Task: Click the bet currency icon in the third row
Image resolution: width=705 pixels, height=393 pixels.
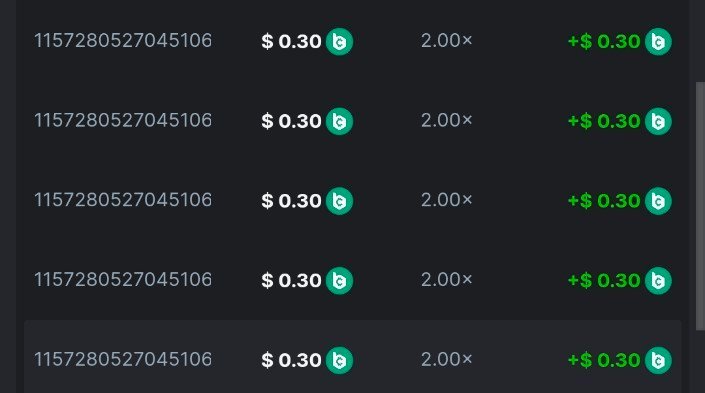Action: tap(339, 201)
